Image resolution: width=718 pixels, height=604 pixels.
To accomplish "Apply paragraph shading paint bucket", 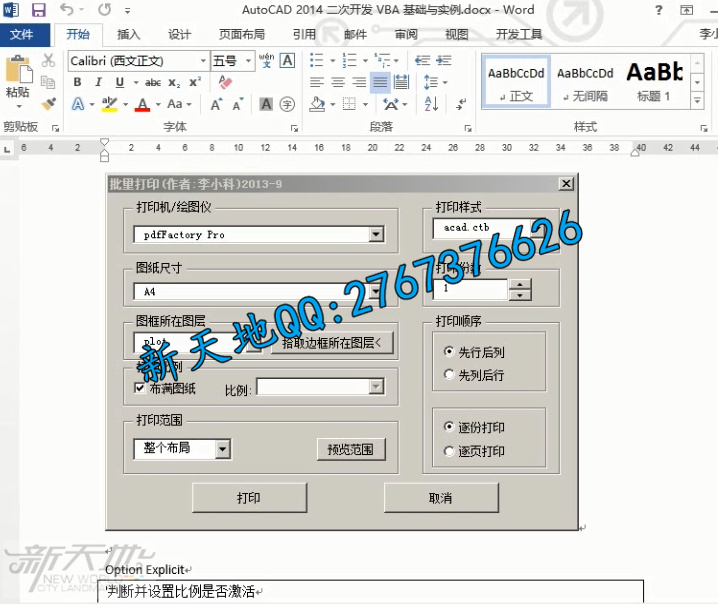I will pos(317,104).
